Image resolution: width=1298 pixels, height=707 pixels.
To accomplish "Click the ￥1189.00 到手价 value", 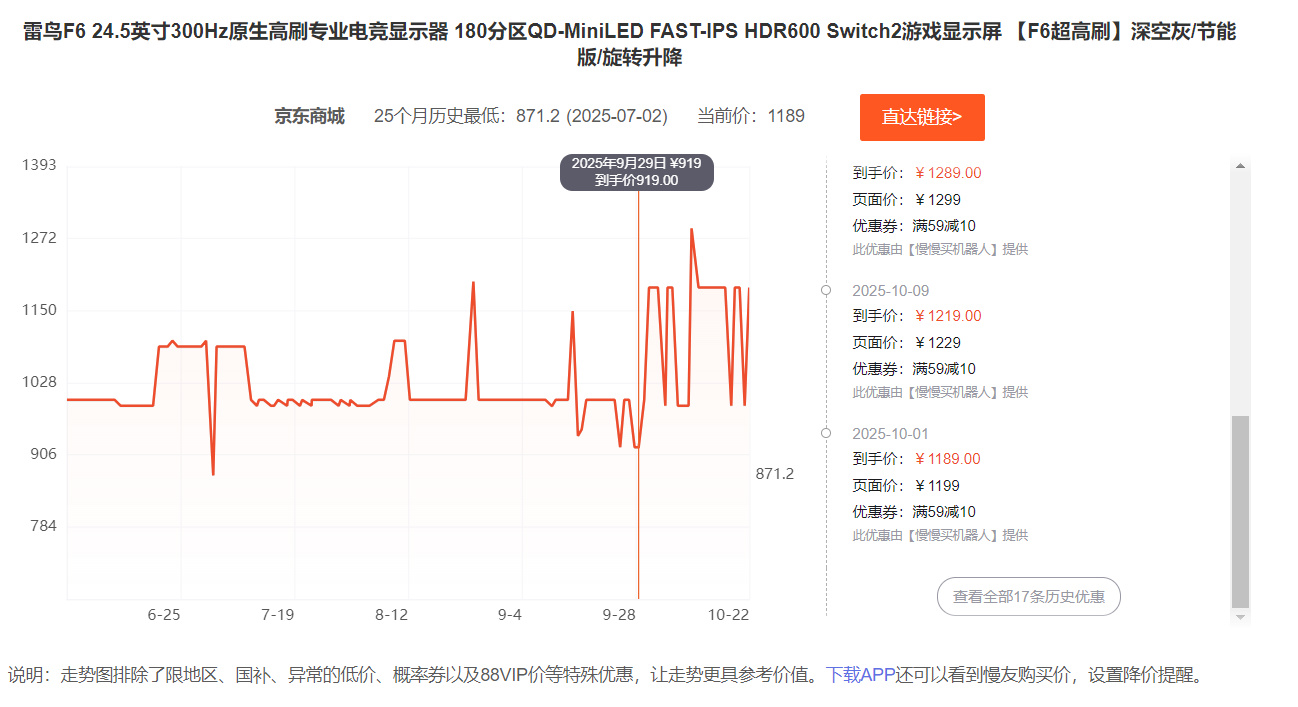I will 948,459.
